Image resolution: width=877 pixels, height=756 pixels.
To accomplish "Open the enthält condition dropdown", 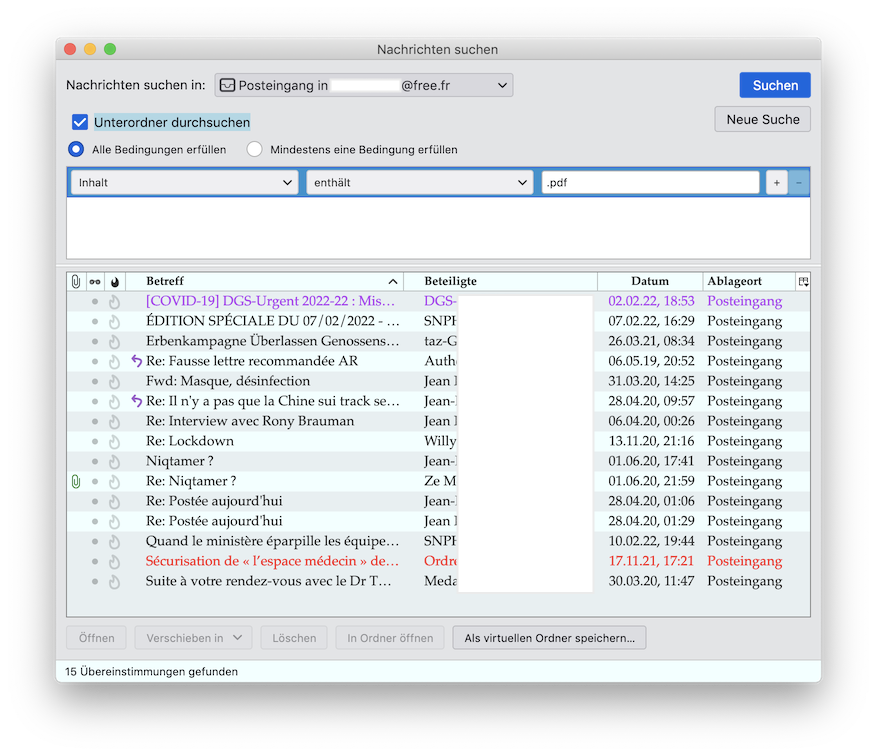I will (x=419, y=182).
